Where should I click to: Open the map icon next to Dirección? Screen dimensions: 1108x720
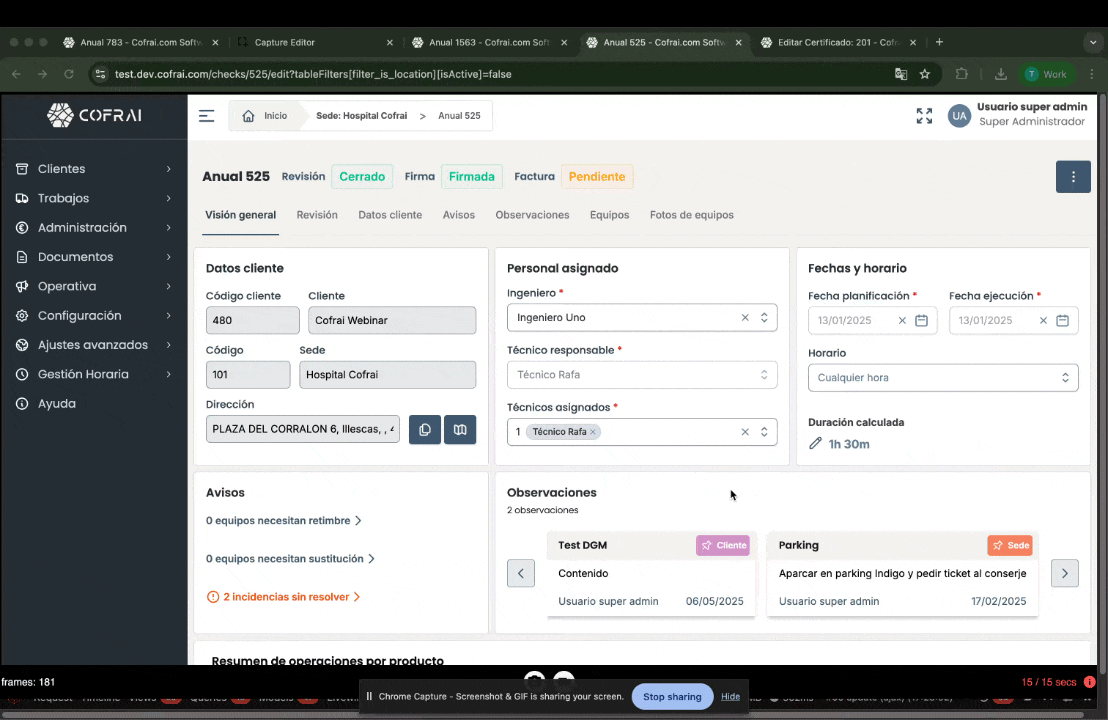(x=460, y=430)
